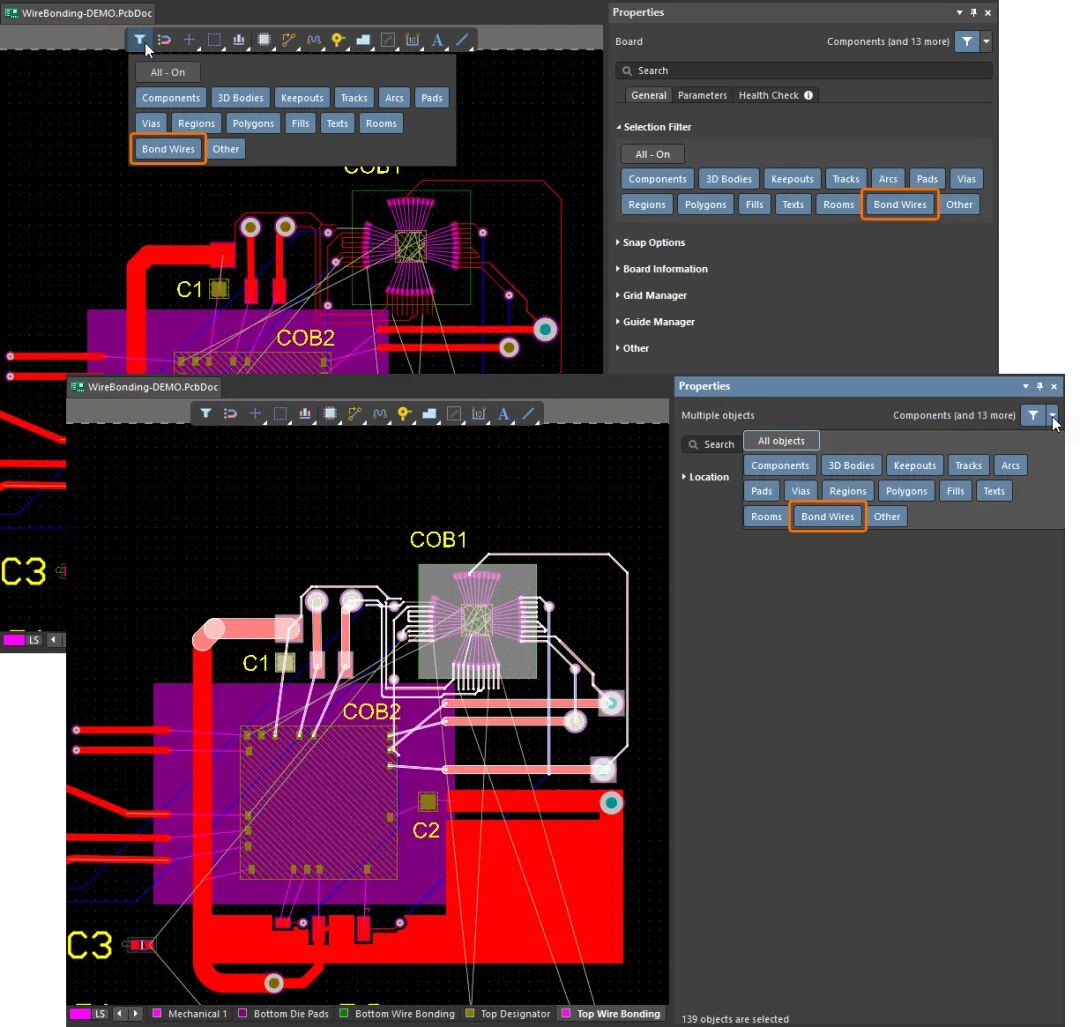The width and height of the screenshot is (1080, 1027).
Task: Click the Search field in the upper Properties panel
Action: point(804,70)
